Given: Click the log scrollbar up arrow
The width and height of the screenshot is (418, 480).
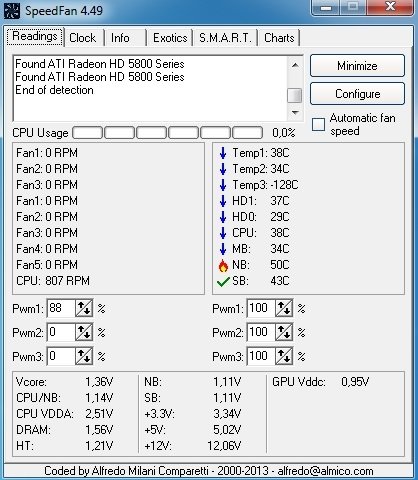Looking at the screenshot, I should (295, 65).
